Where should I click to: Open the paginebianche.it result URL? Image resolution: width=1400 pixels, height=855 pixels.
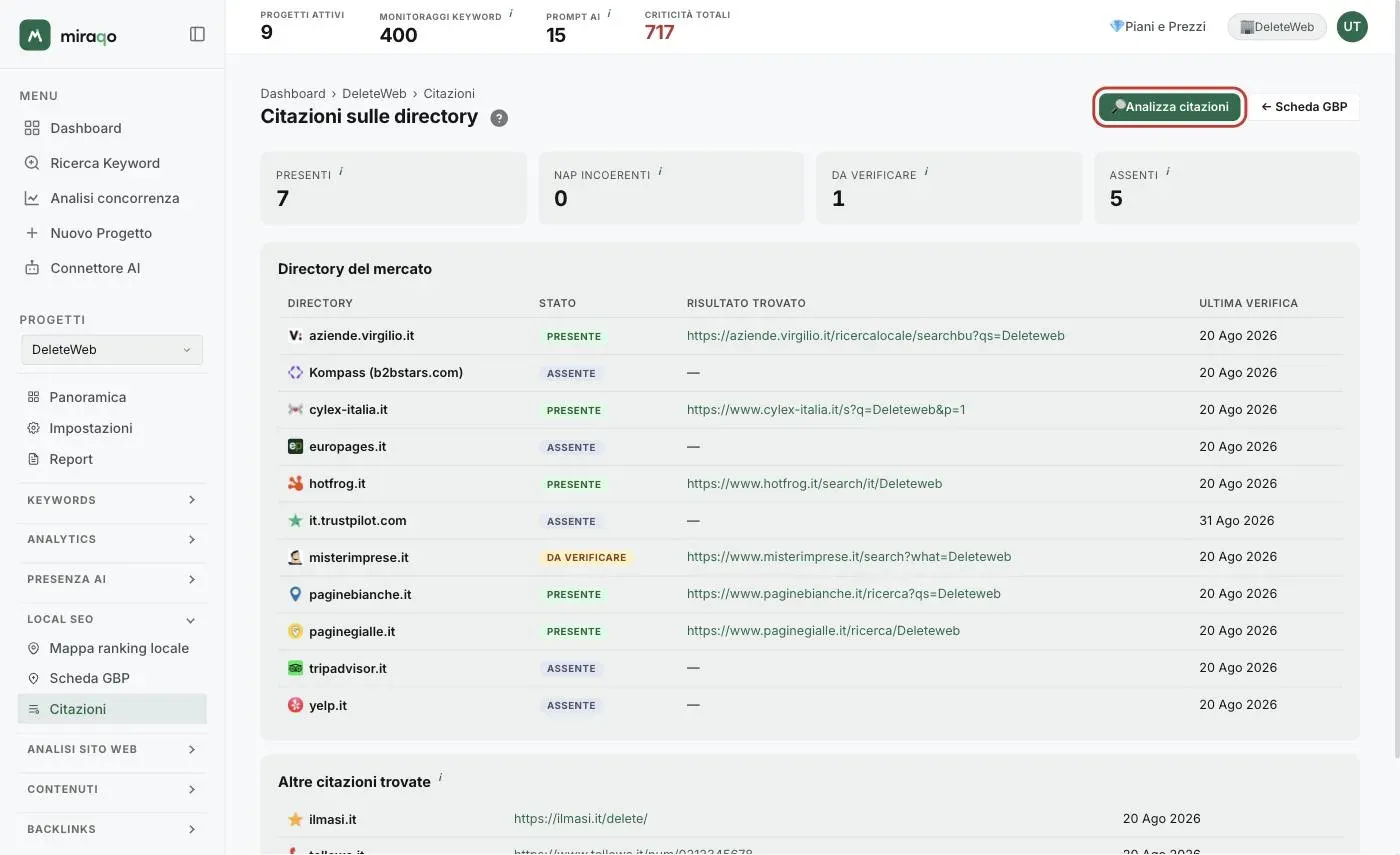(x=844, y=594)
